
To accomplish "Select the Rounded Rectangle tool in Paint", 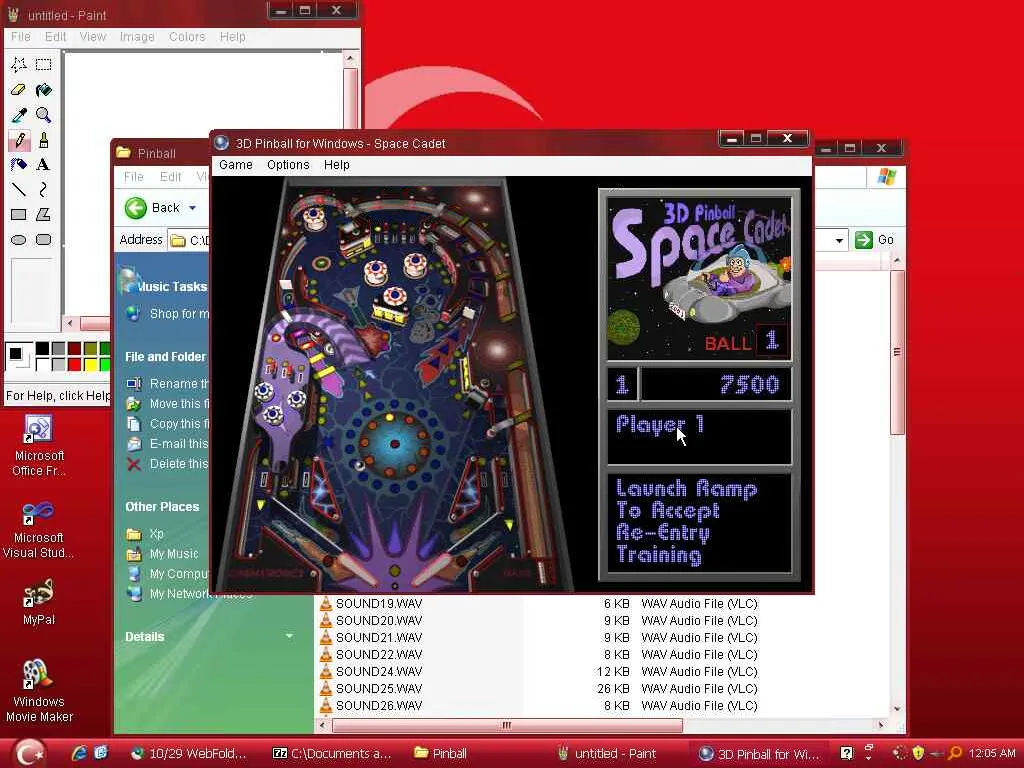I will (x=44, y=240).
